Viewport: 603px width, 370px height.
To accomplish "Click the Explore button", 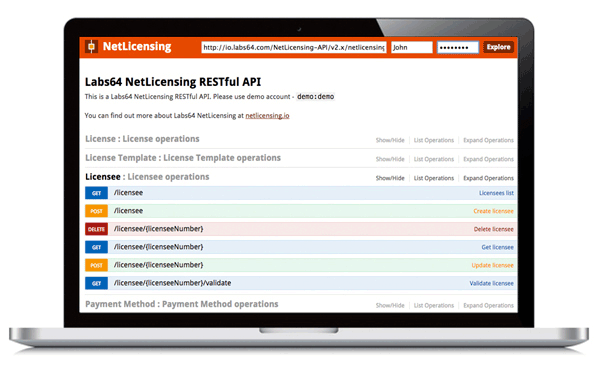I will pyautogui.click(x=498, y=47).
